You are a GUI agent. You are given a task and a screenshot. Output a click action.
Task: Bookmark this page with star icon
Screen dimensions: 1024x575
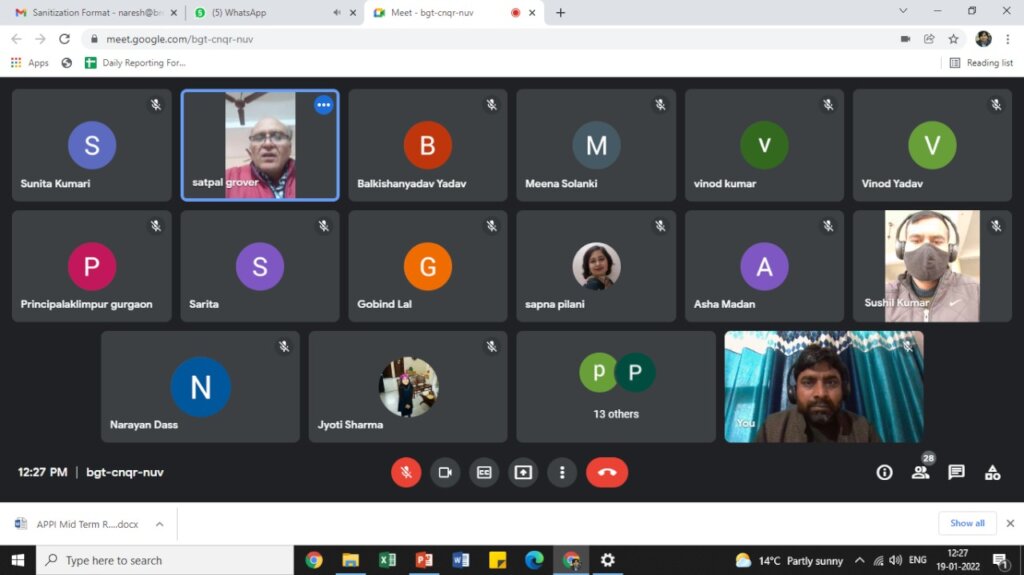coord(953,39)
